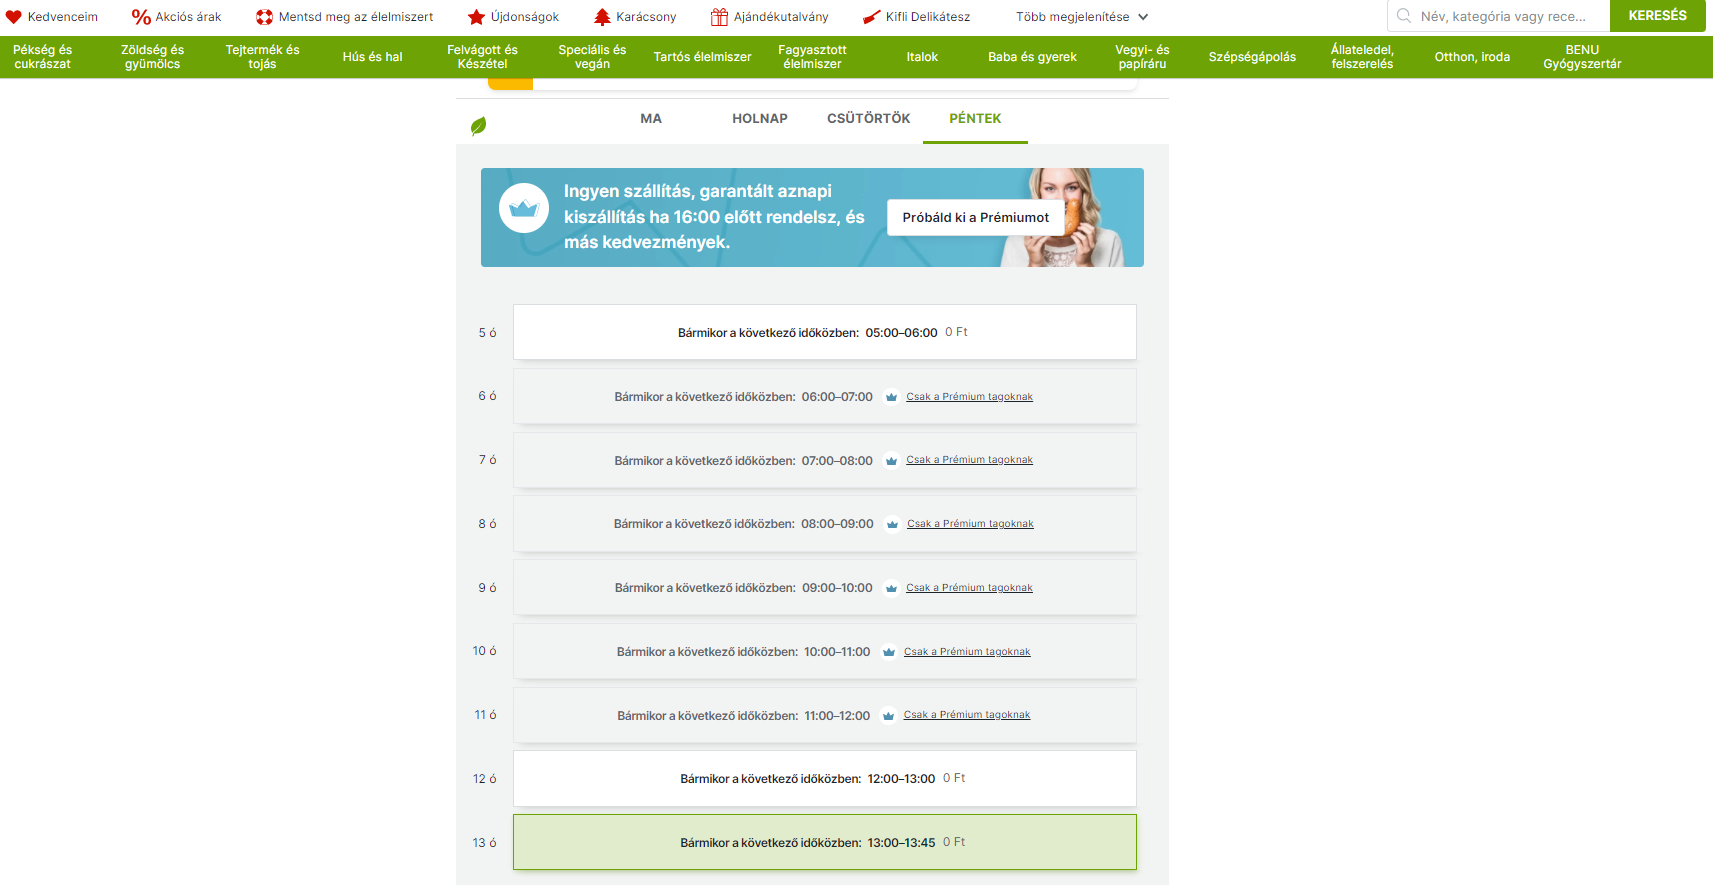The width and height of the screenshot is (1713, 885).
Task: Open Premium-only link for 06:00–07:00 slot
Action: point(969,397)
